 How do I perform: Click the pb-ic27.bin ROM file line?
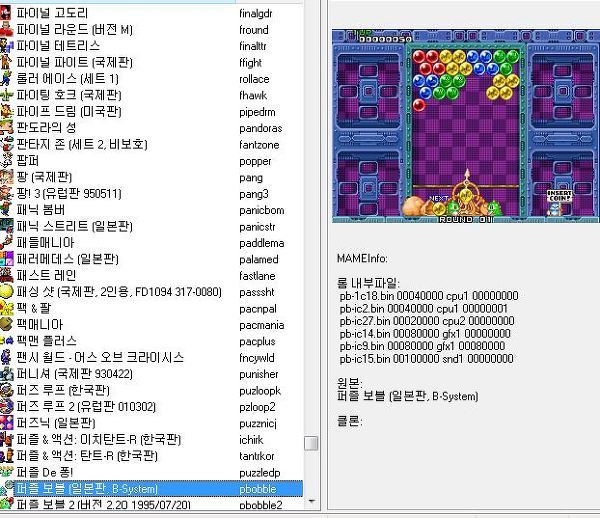[427, 321]
